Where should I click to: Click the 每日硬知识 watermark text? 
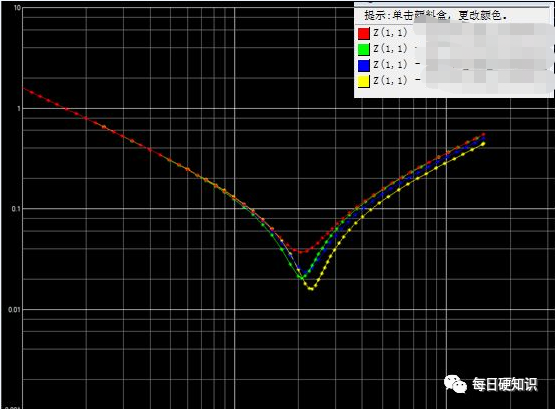tap(505, 385)
